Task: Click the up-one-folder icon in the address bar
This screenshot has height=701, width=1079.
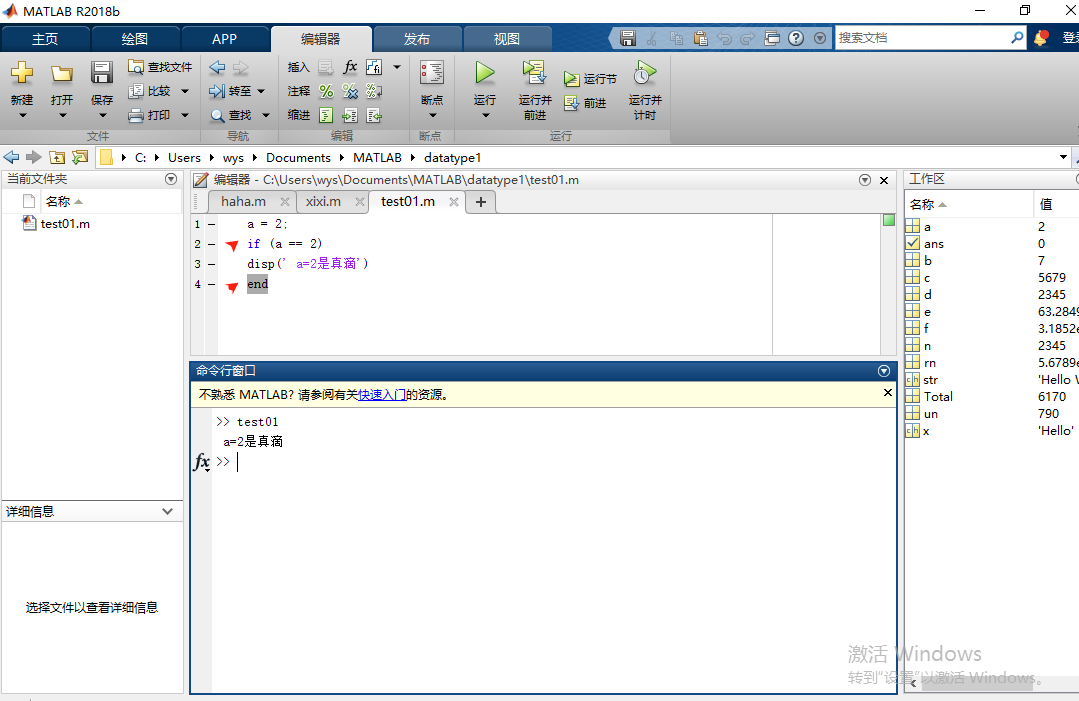Action: (x=57, y=158)
